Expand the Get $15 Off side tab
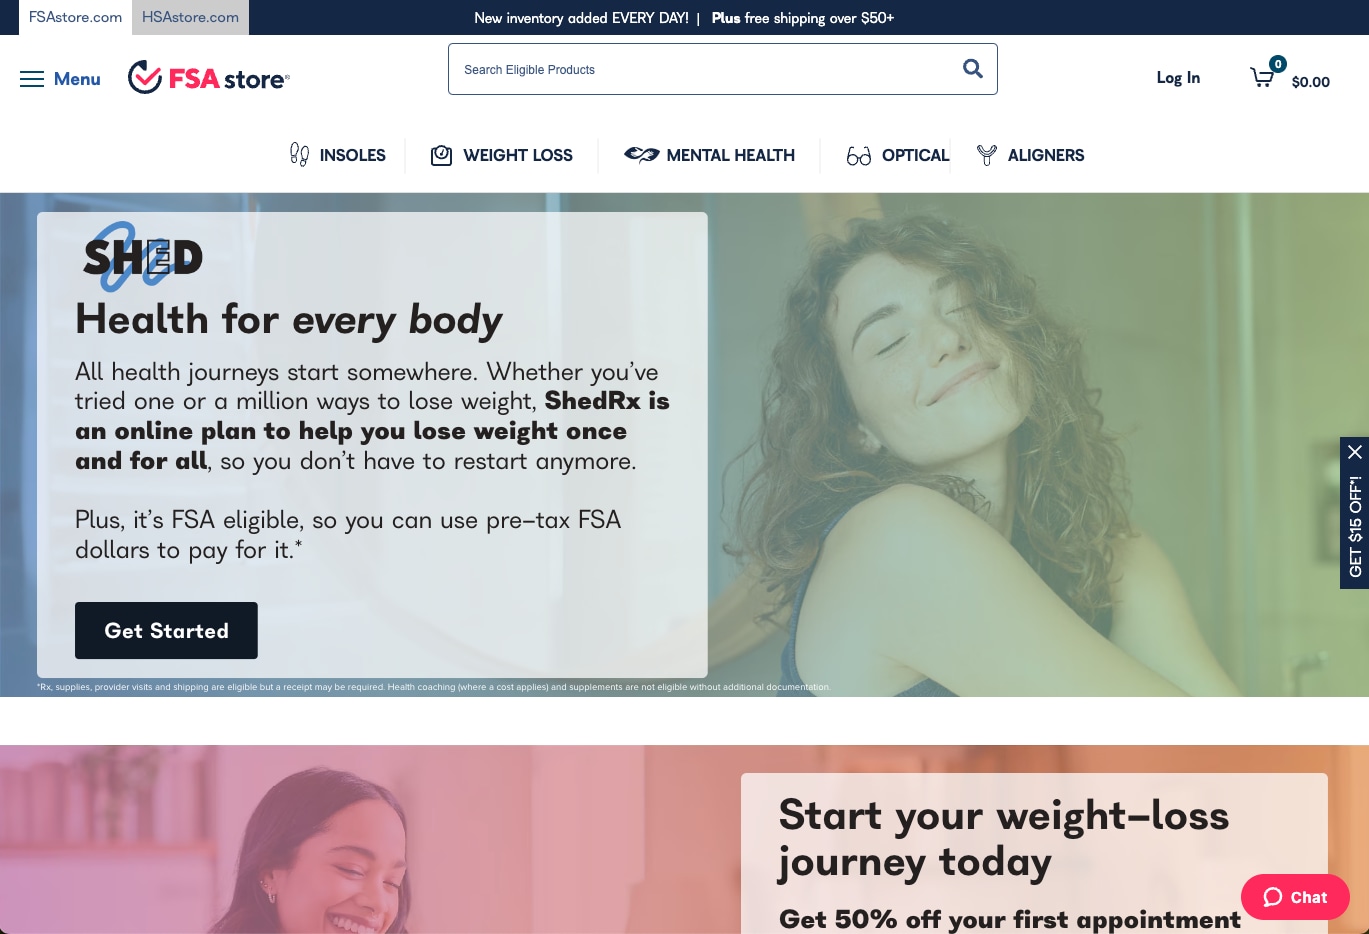Viewport: 1369px width, 934px height. 1355,526
